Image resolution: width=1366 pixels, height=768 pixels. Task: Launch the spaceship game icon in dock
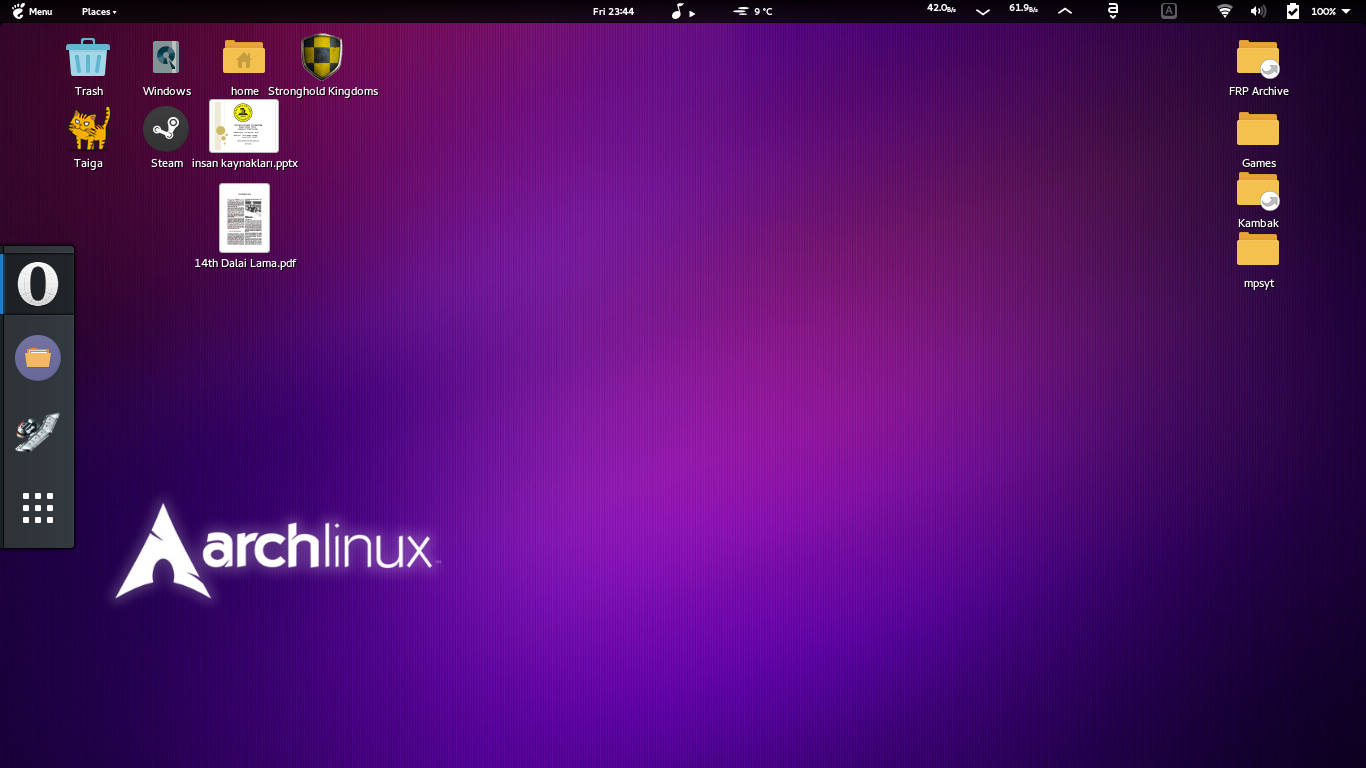coord(38,432)
